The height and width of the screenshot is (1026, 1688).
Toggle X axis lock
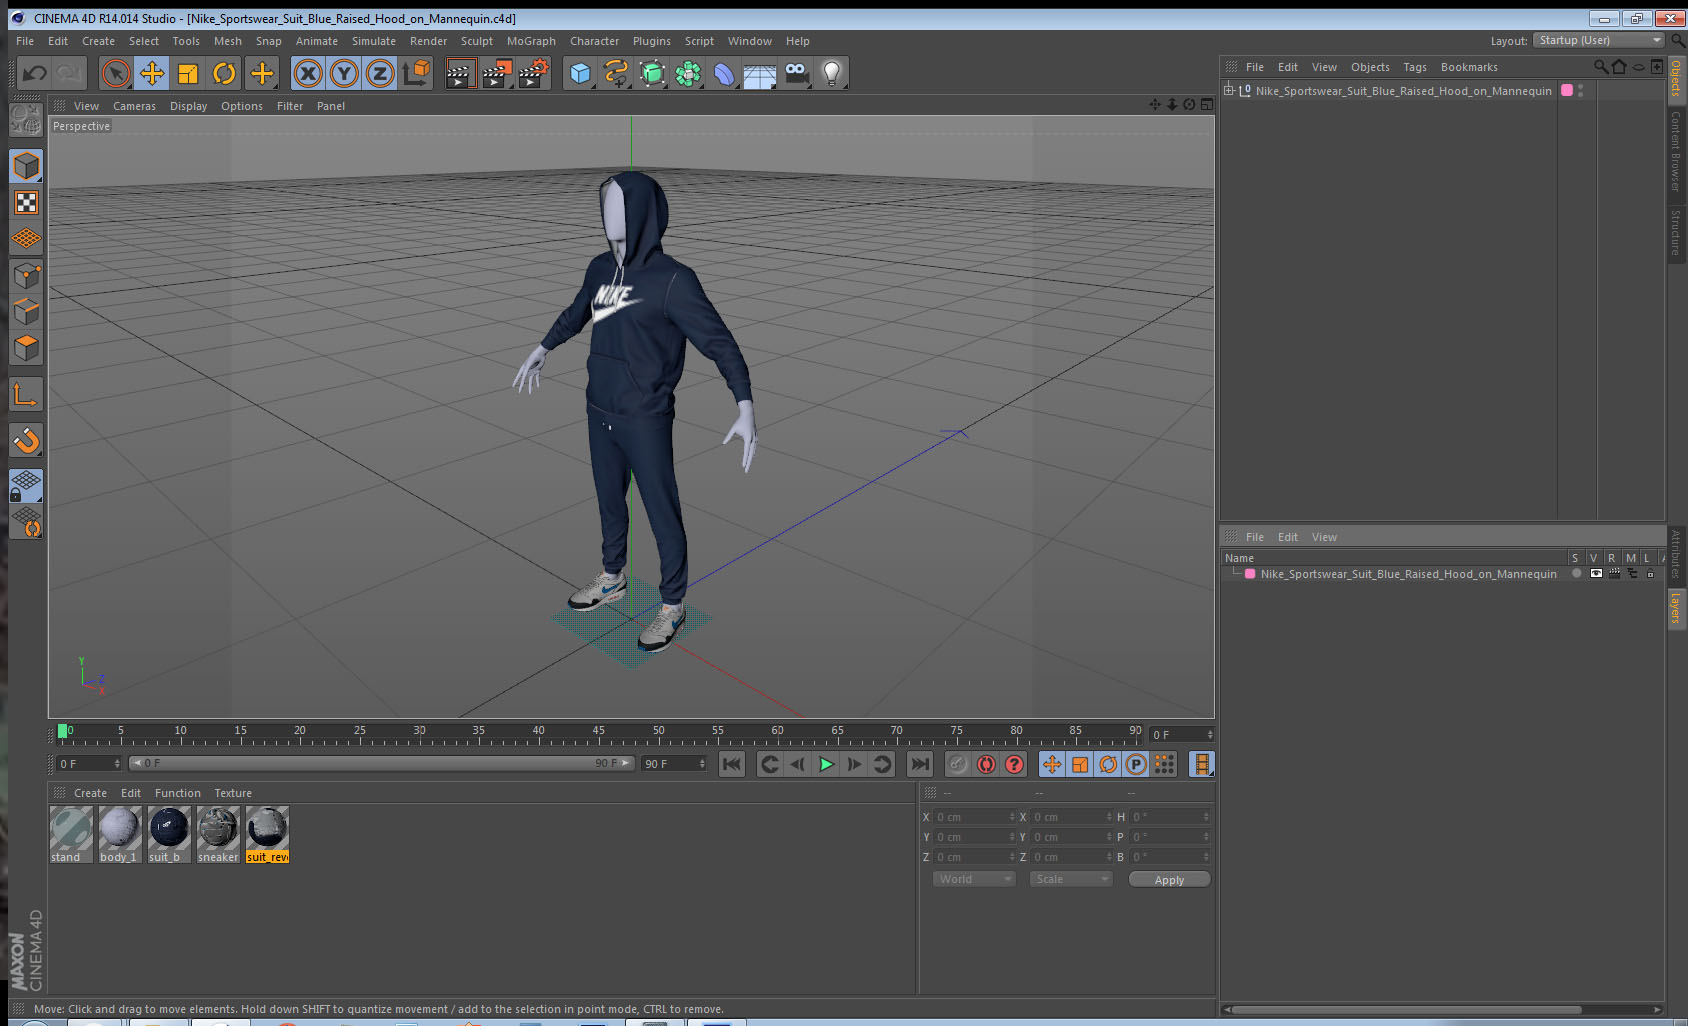click(308, 73)
